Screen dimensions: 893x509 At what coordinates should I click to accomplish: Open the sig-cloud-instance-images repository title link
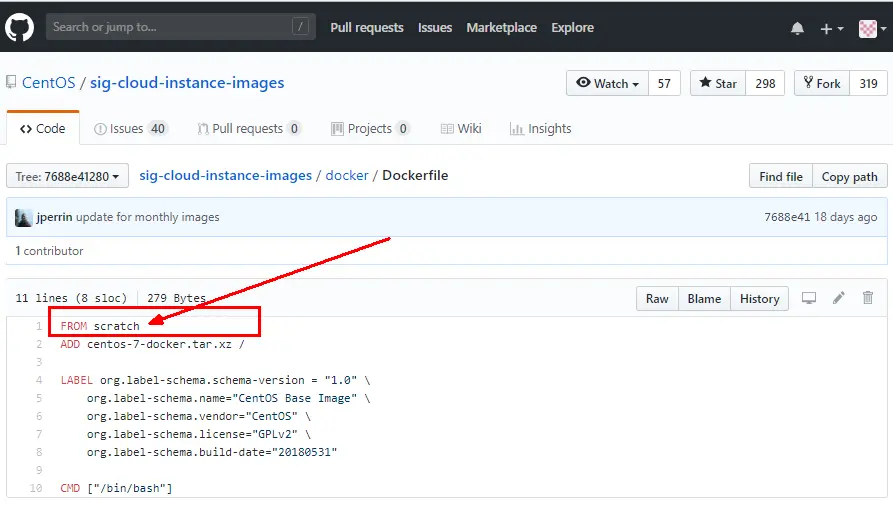click(187, 83)
